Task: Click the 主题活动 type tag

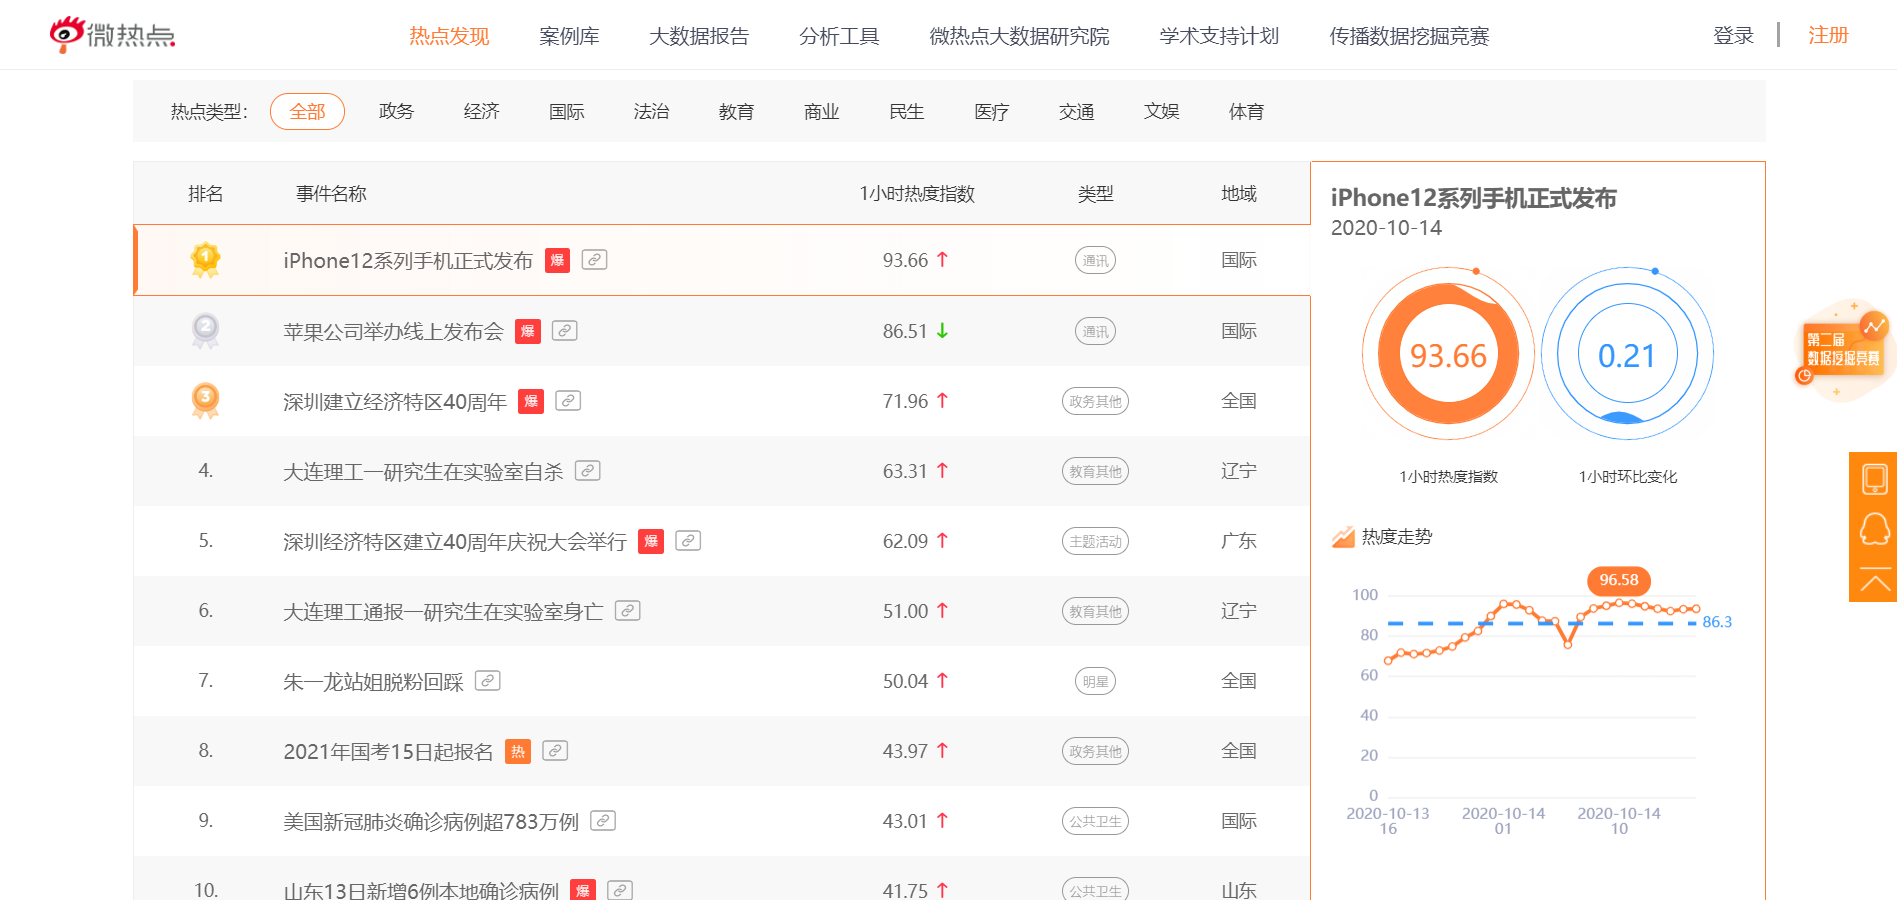Action: 1095,541
